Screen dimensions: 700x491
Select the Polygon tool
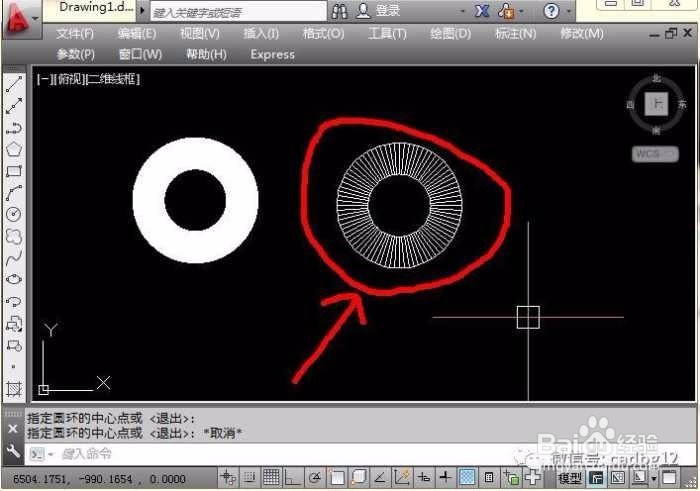click(14, 150)
